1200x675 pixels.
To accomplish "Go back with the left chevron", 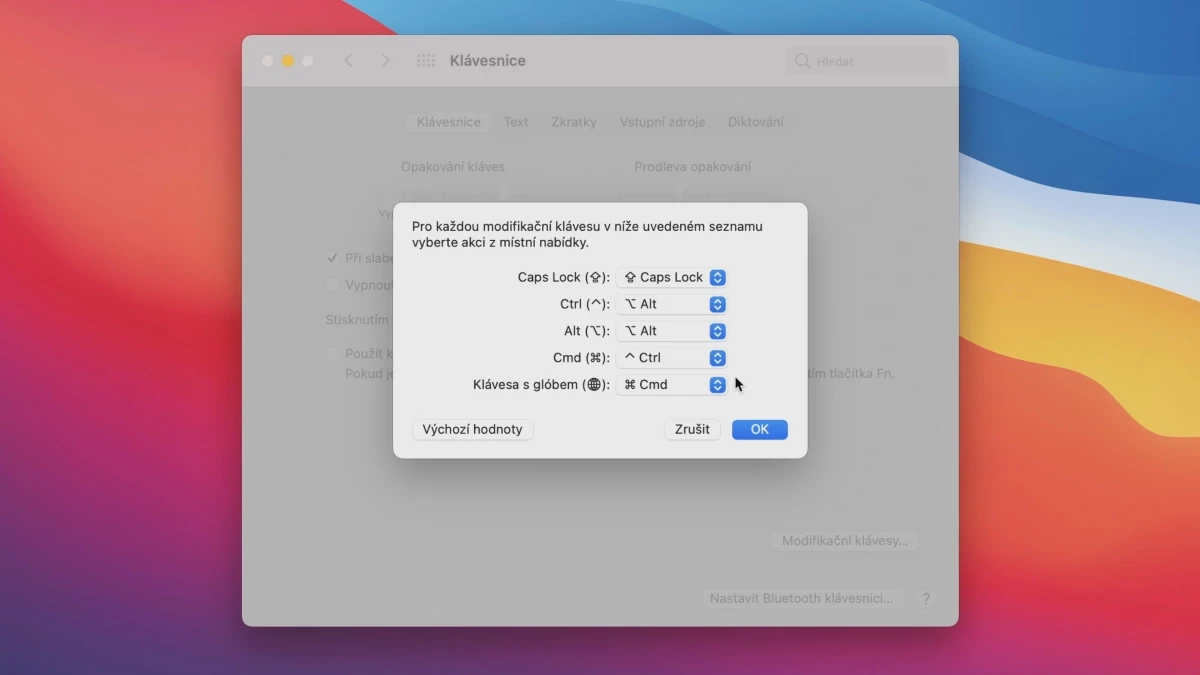I will [x=348, y=61].
